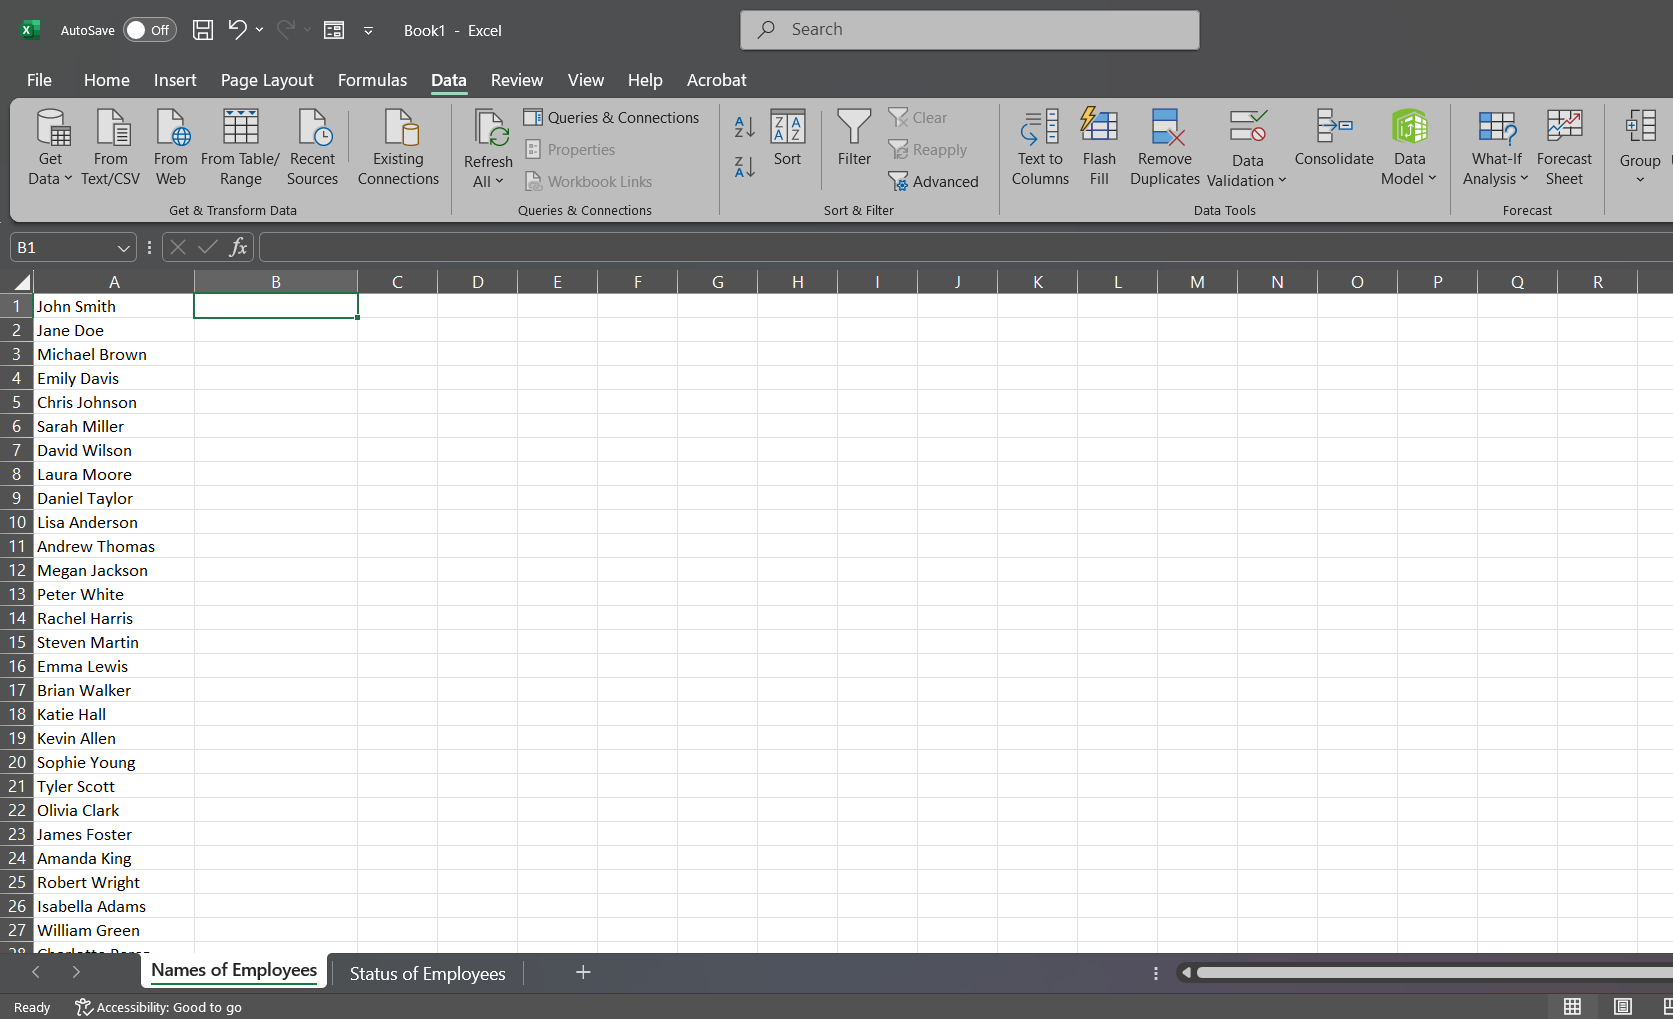Click the horizontal scrollbar thumb

(x=1434, y=972)
